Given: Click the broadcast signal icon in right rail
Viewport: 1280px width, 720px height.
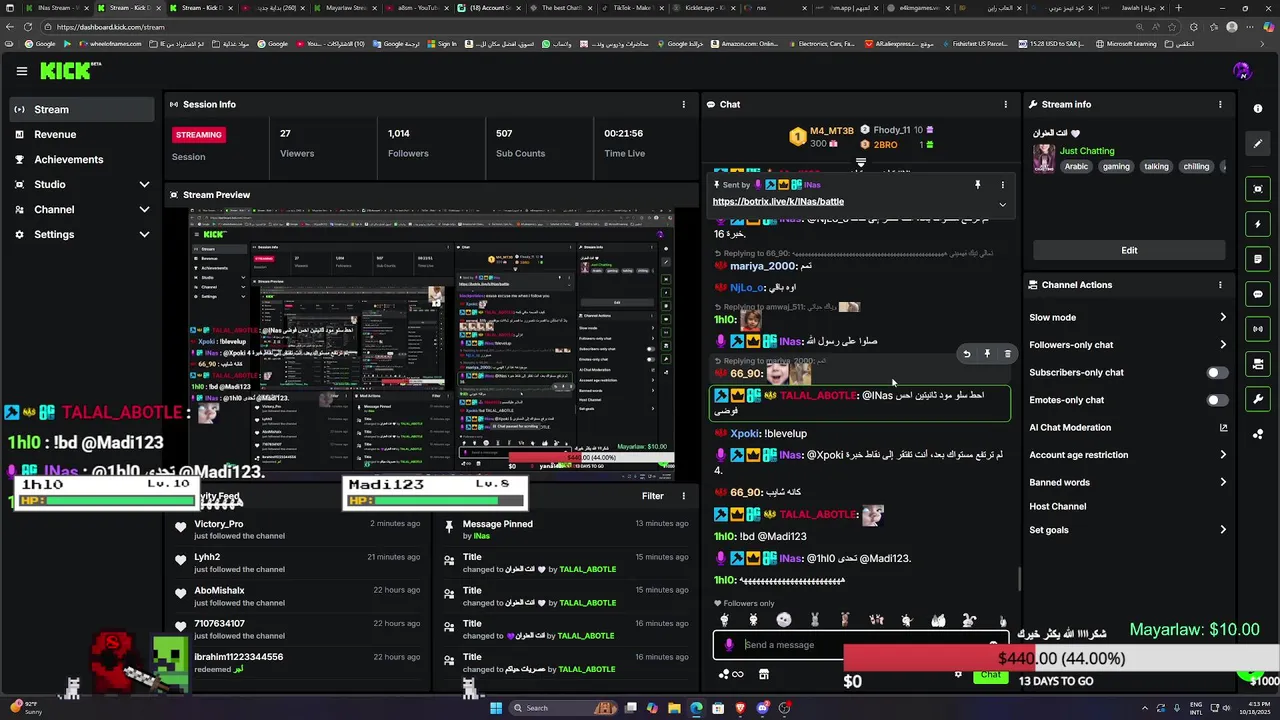Looking at the screenshot, I should click(x=1258, y=329).
